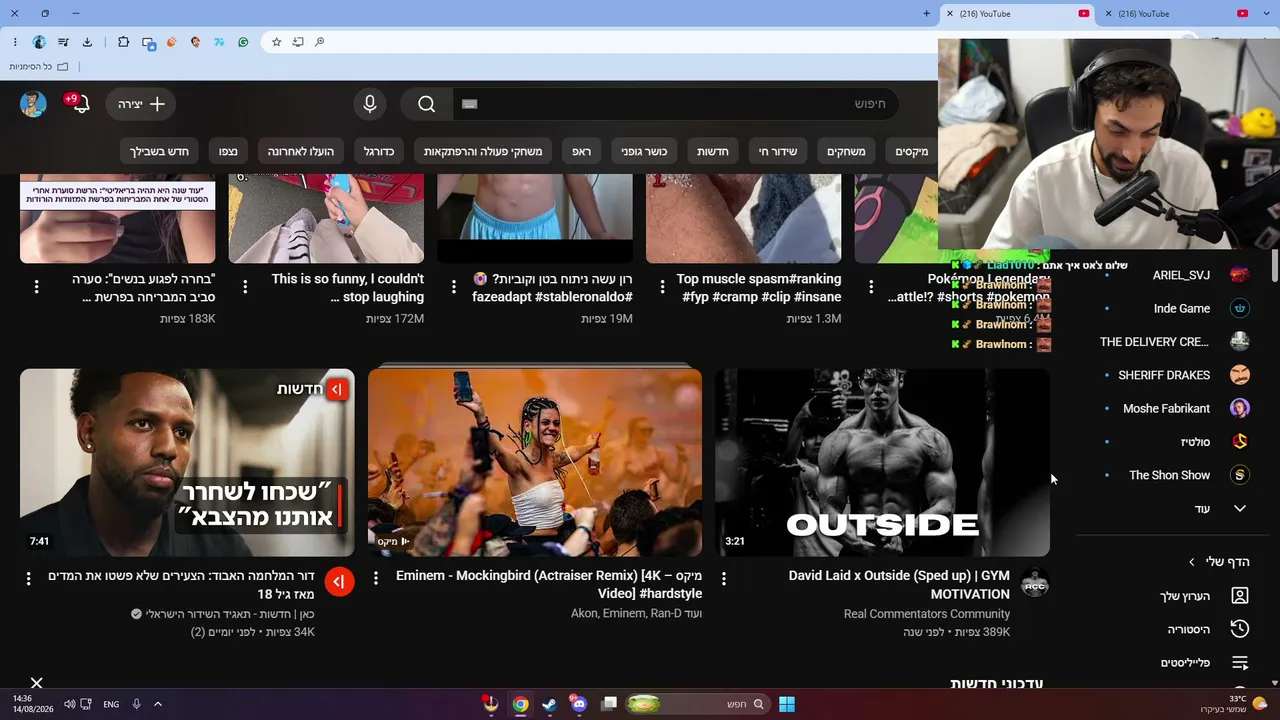
Task: Start voice search with the microphone icon
Action: pos(370,104)
